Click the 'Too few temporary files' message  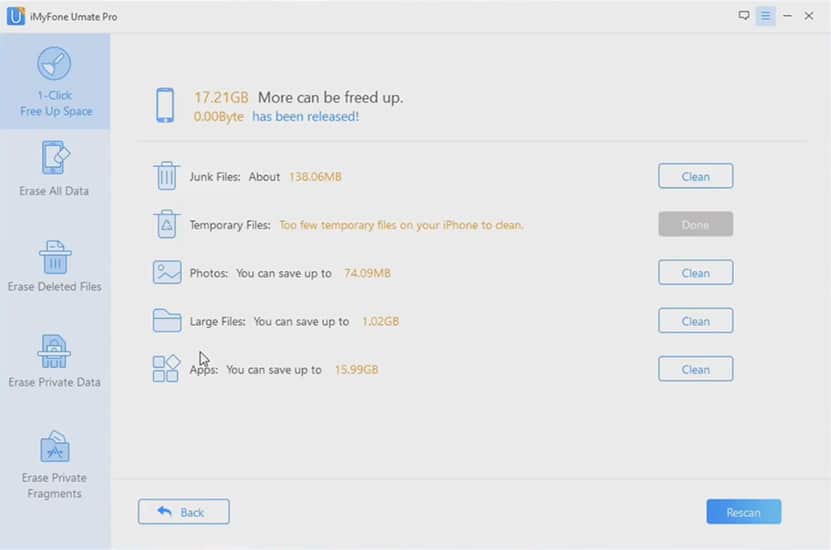coord(401,225)
